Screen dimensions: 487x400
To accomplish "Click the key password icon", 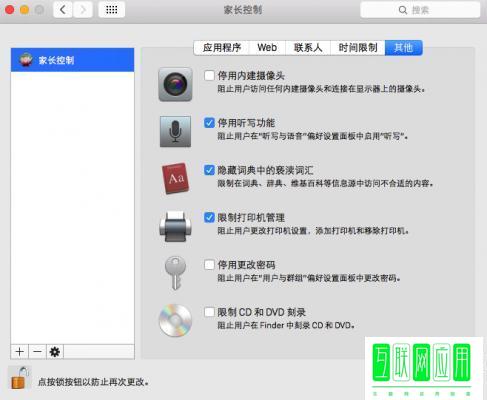I will (x=175, y=273).
